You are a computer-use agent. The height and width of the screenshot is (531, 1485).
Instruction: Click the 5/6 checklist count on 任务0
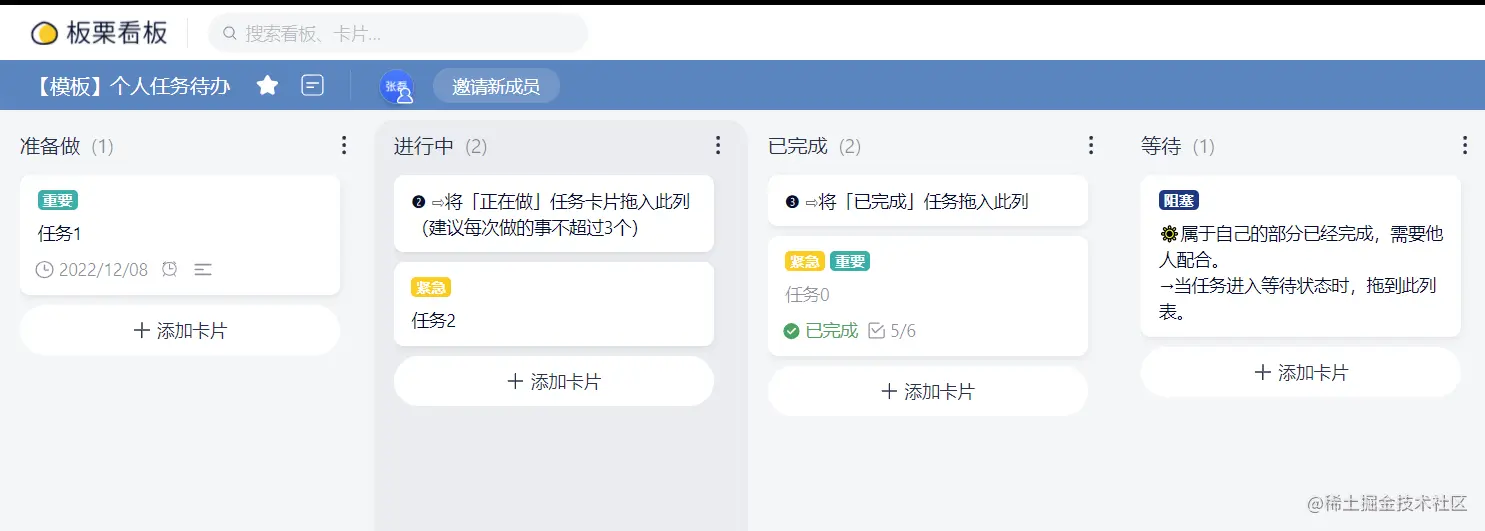(x=903, y=331)
